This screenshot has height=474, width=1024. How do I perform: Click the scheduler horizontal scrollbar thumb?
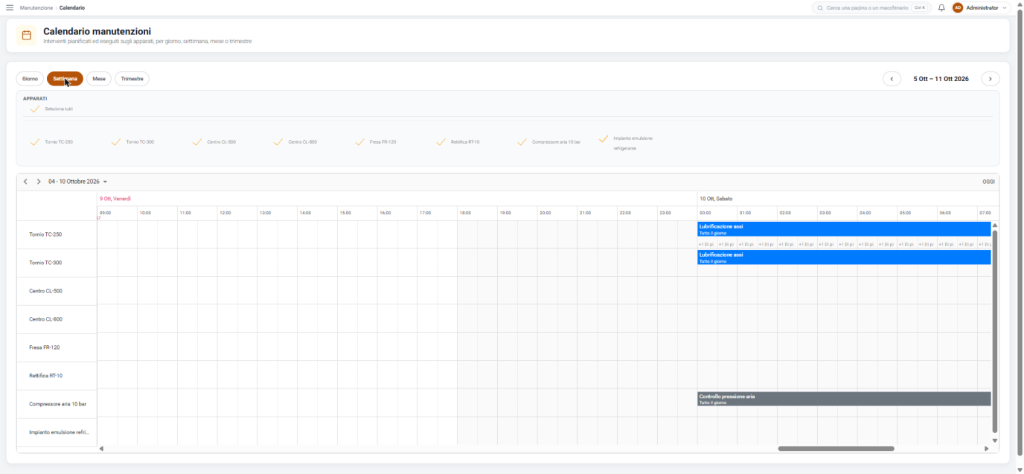(x=836, y=449)
